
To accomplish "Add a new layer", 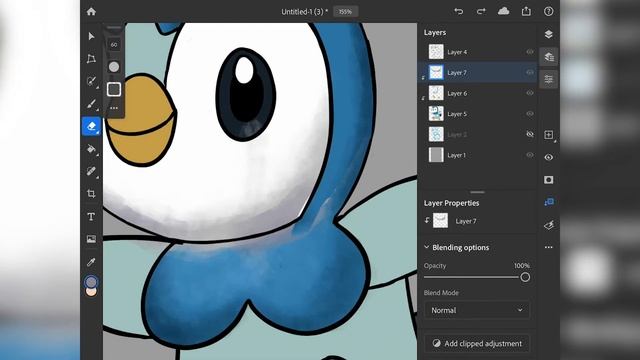I will pyautogui.click(x=549, y=135).
